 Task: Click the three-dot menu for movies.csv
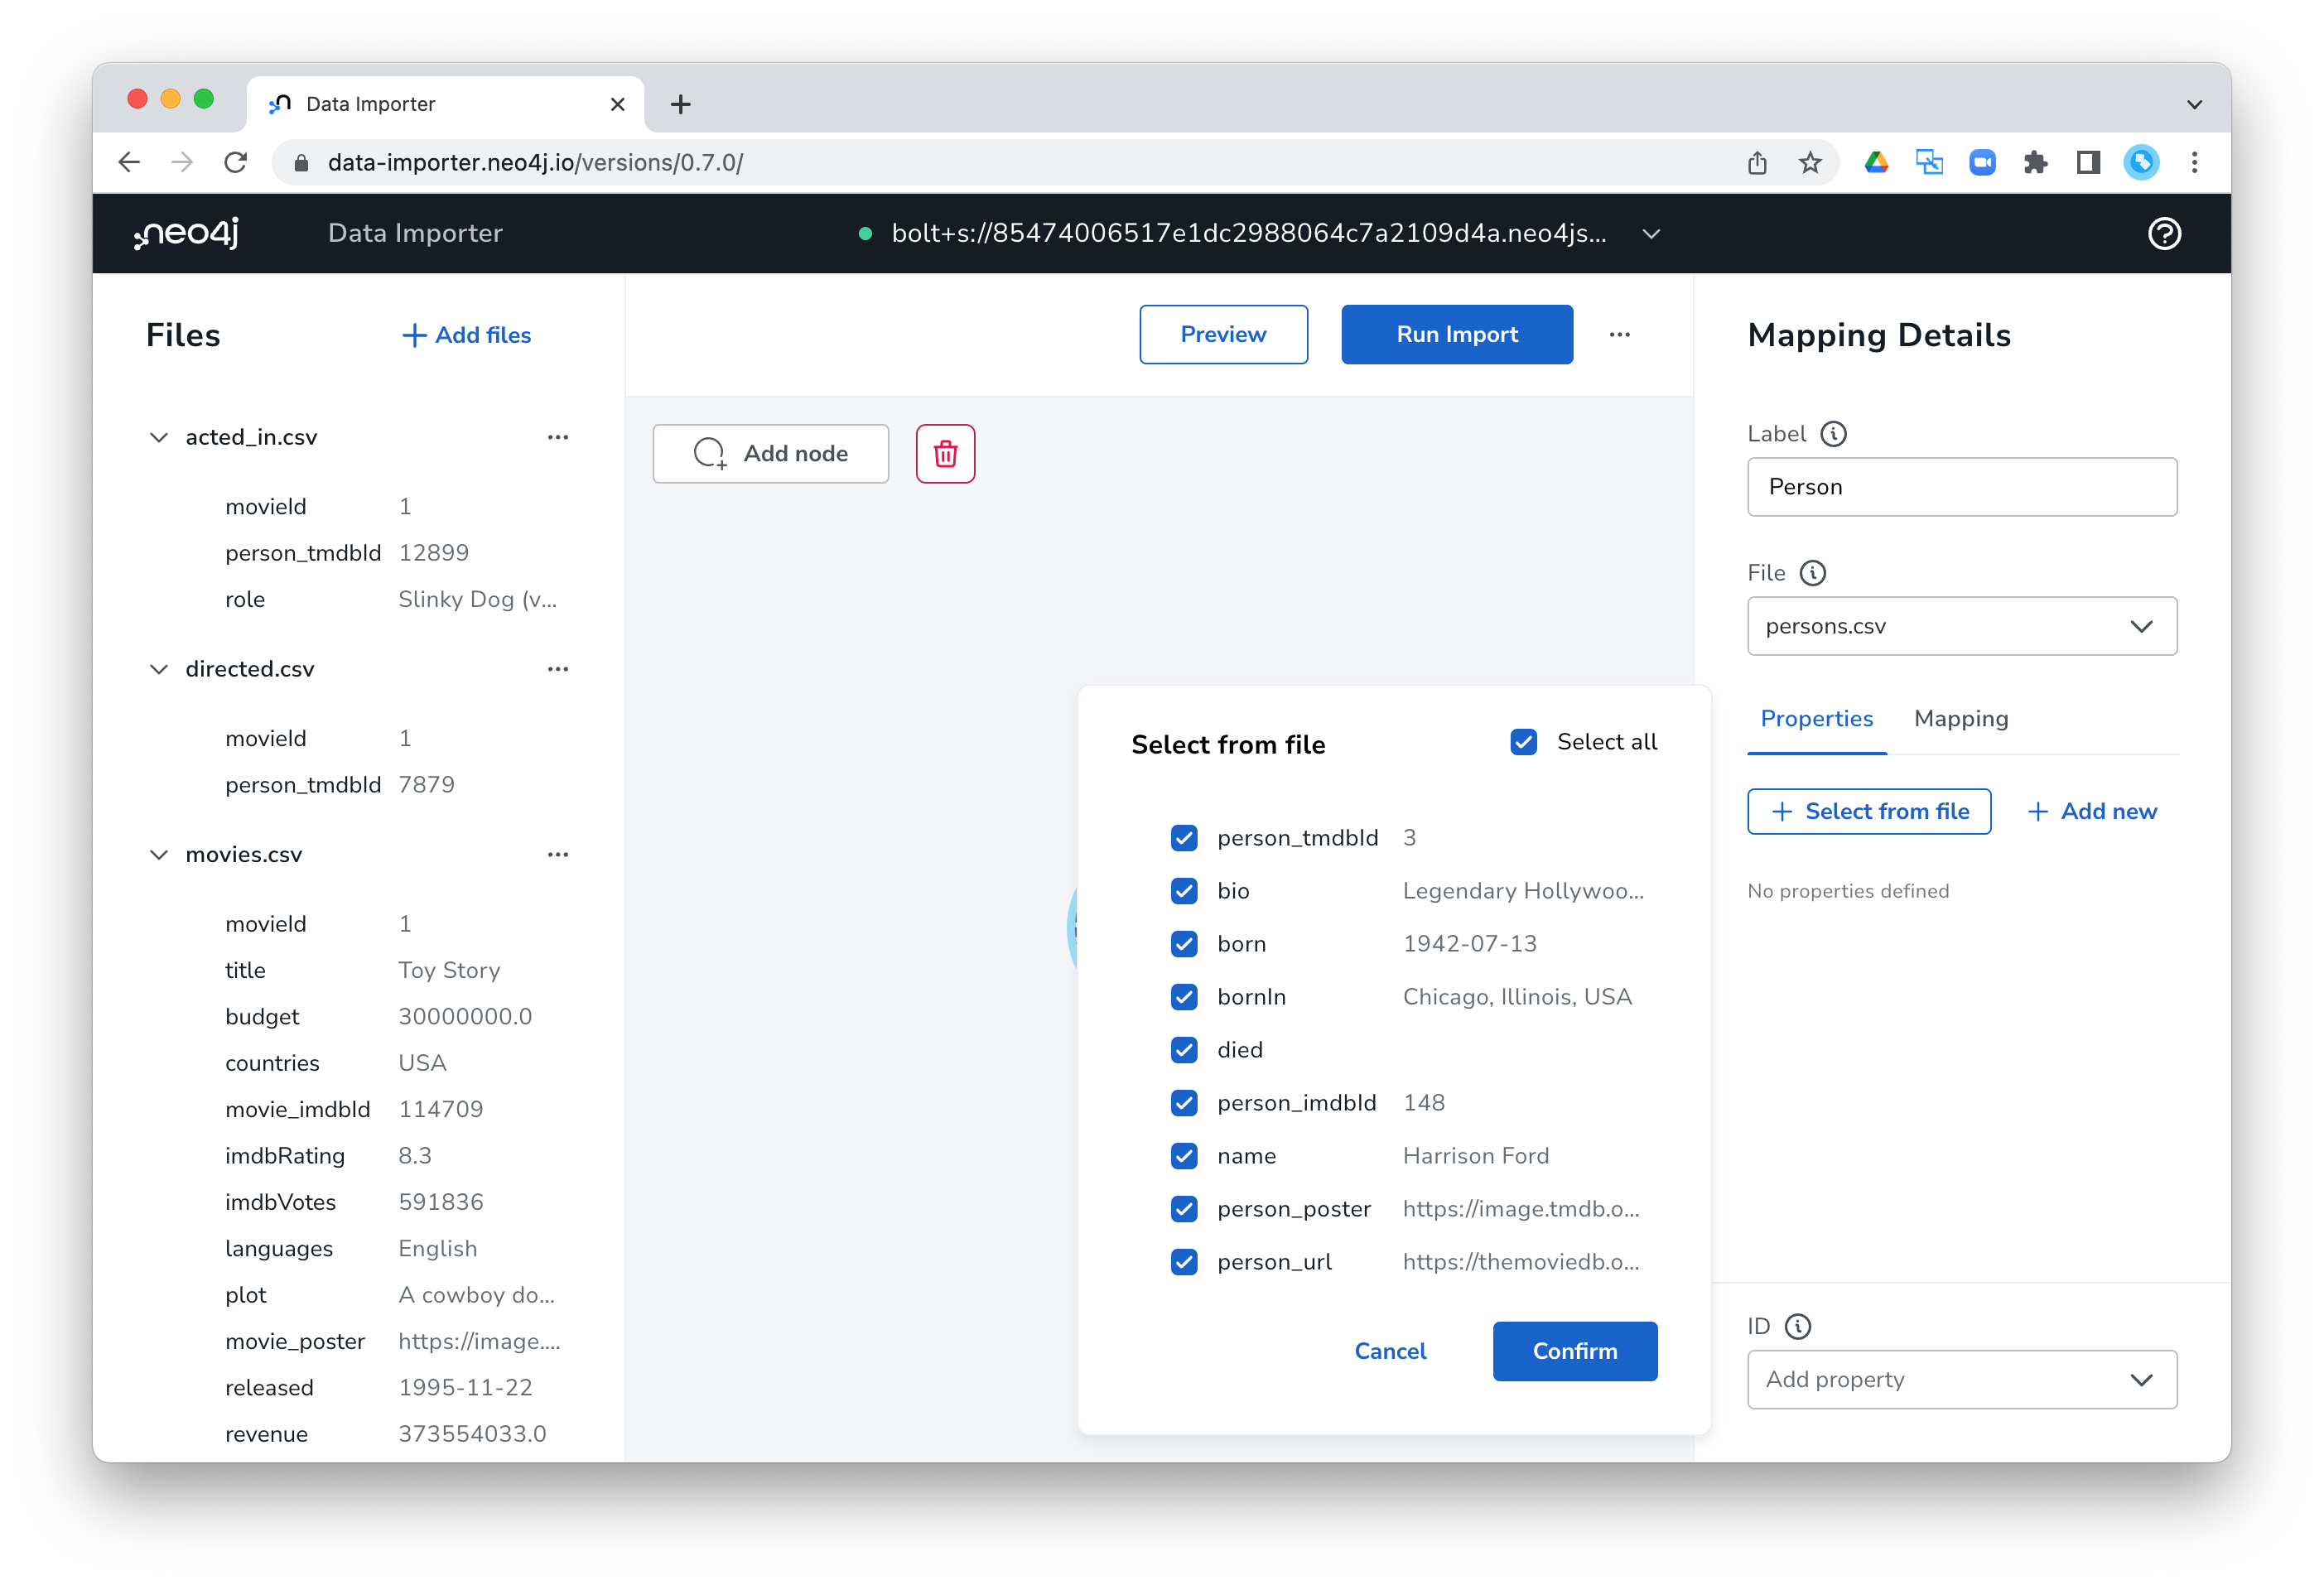coord(560,855)
